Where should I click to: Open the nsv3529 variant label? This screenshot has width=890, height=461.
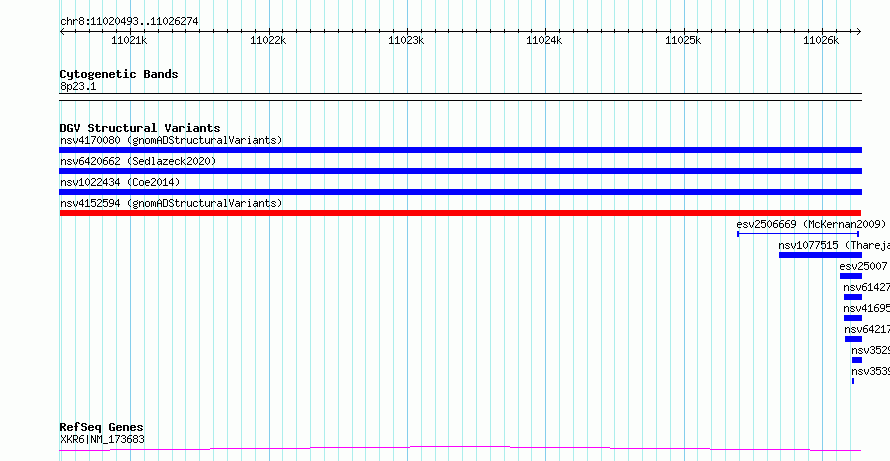coord(870,350)
